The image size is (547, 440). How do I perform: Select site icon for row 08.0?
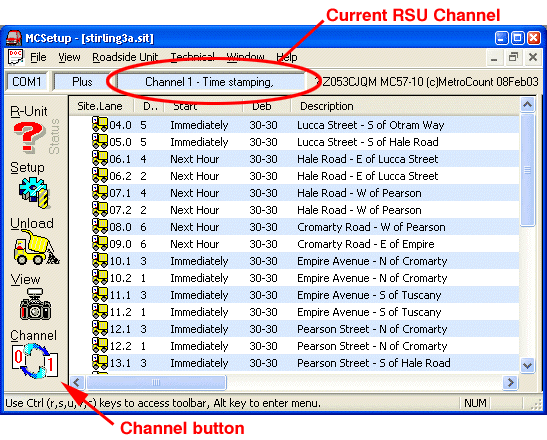(x=100, y=226)
